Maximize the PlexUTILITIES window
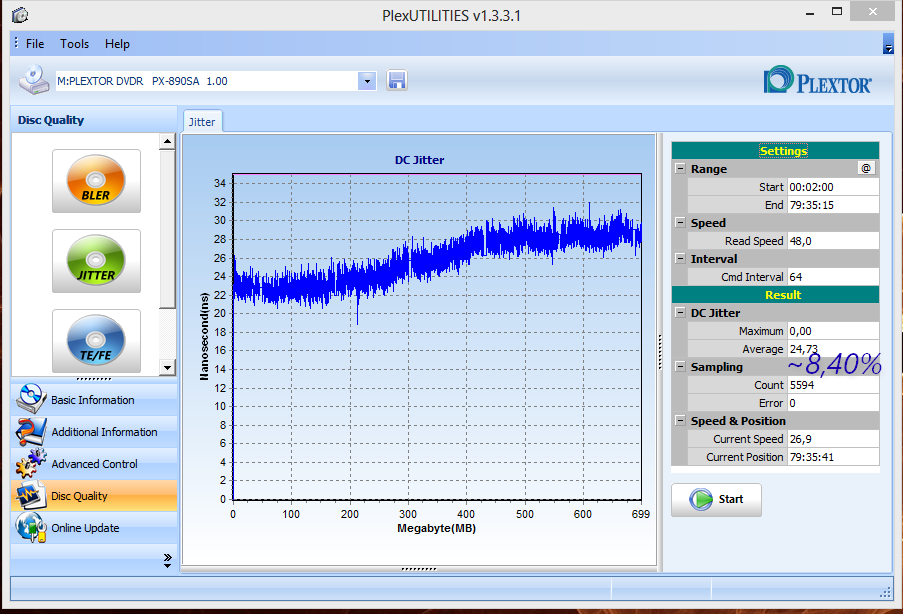This screenshot has width=903, height=614. click(x=837, y=12)
